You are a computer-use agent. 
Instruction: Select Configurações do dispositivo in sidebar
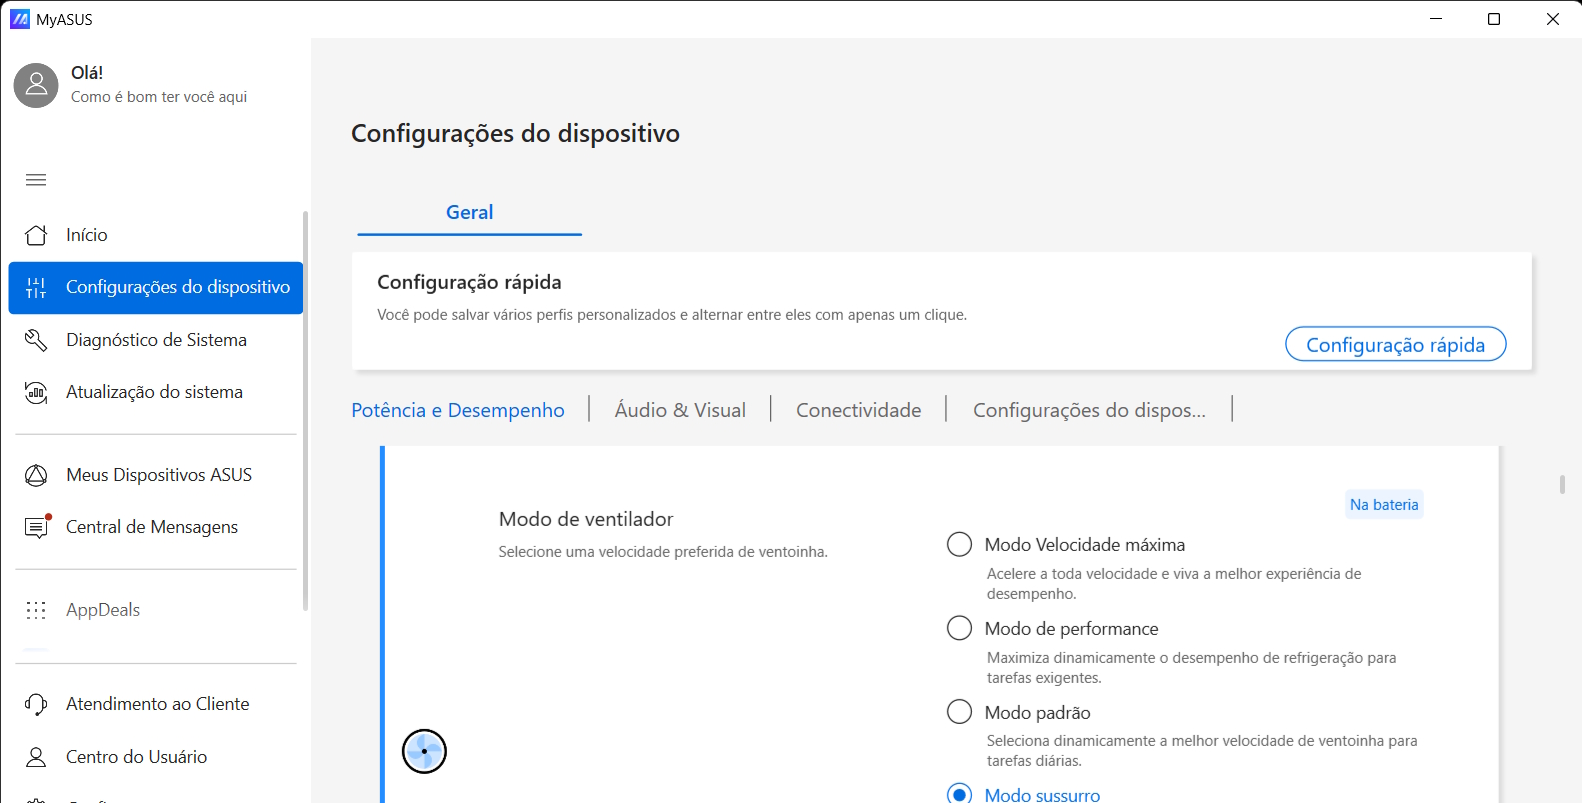point(155,288)
